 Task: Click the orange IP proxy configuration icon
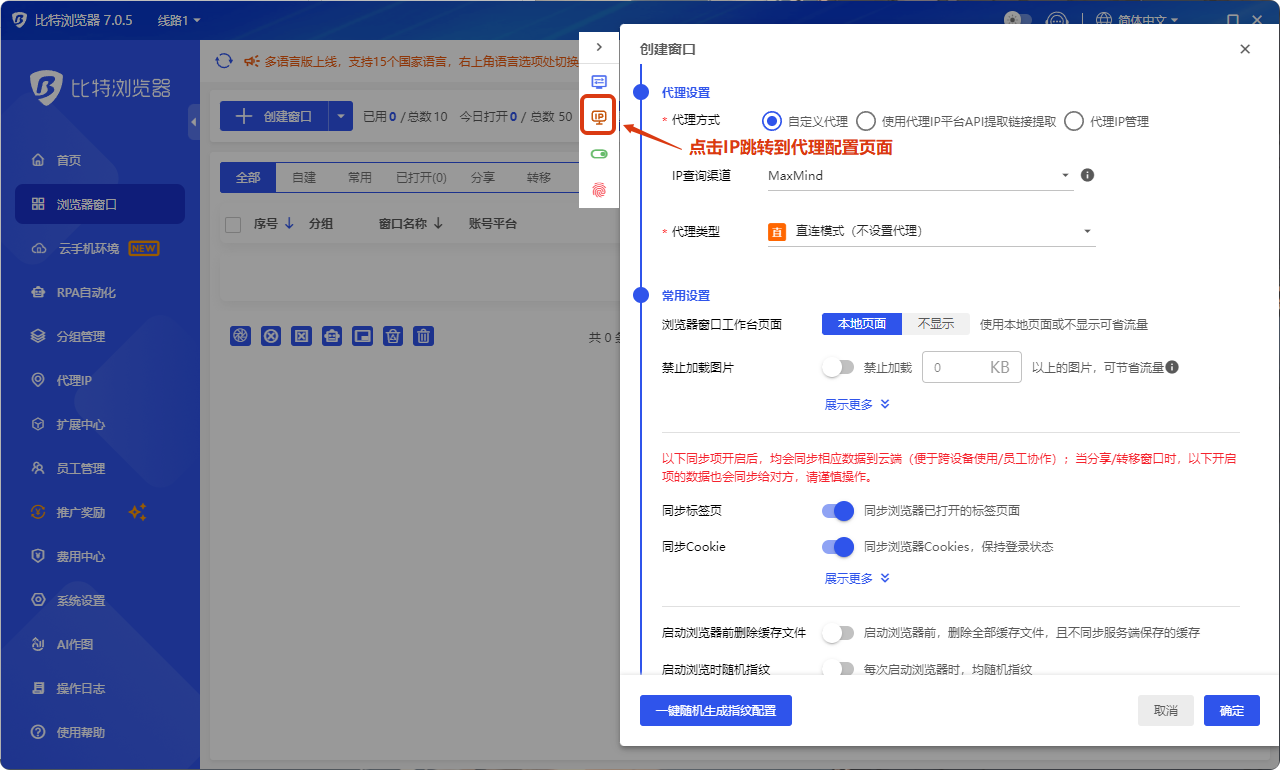(x=599, y=117)
